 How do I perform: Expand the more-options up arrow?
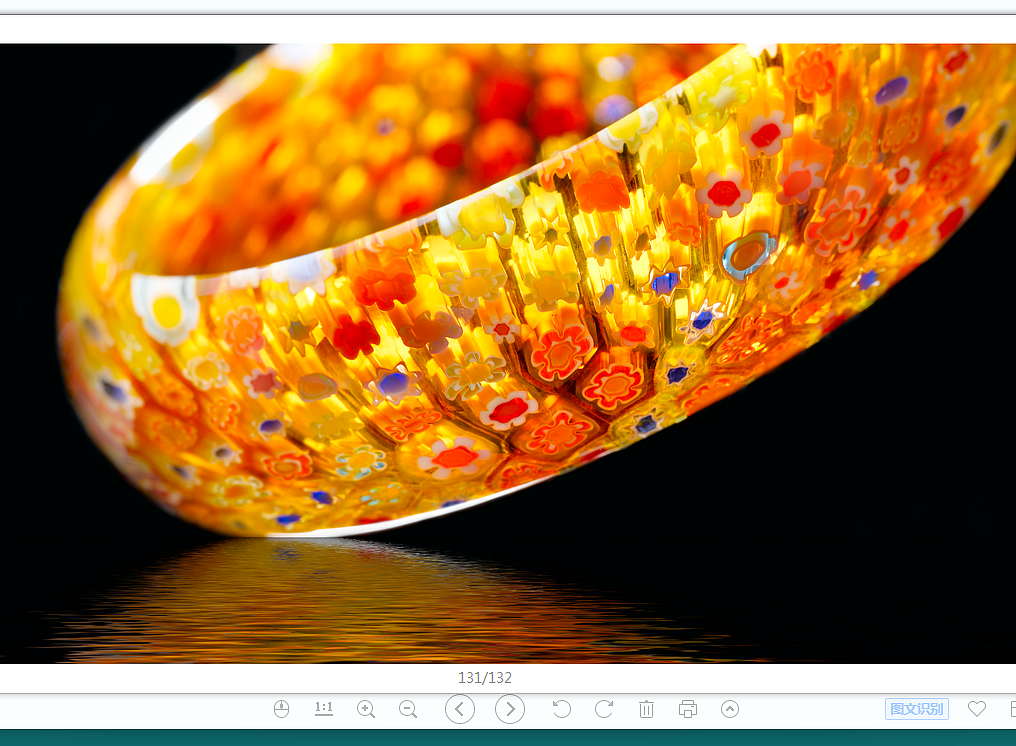(730, 709)
